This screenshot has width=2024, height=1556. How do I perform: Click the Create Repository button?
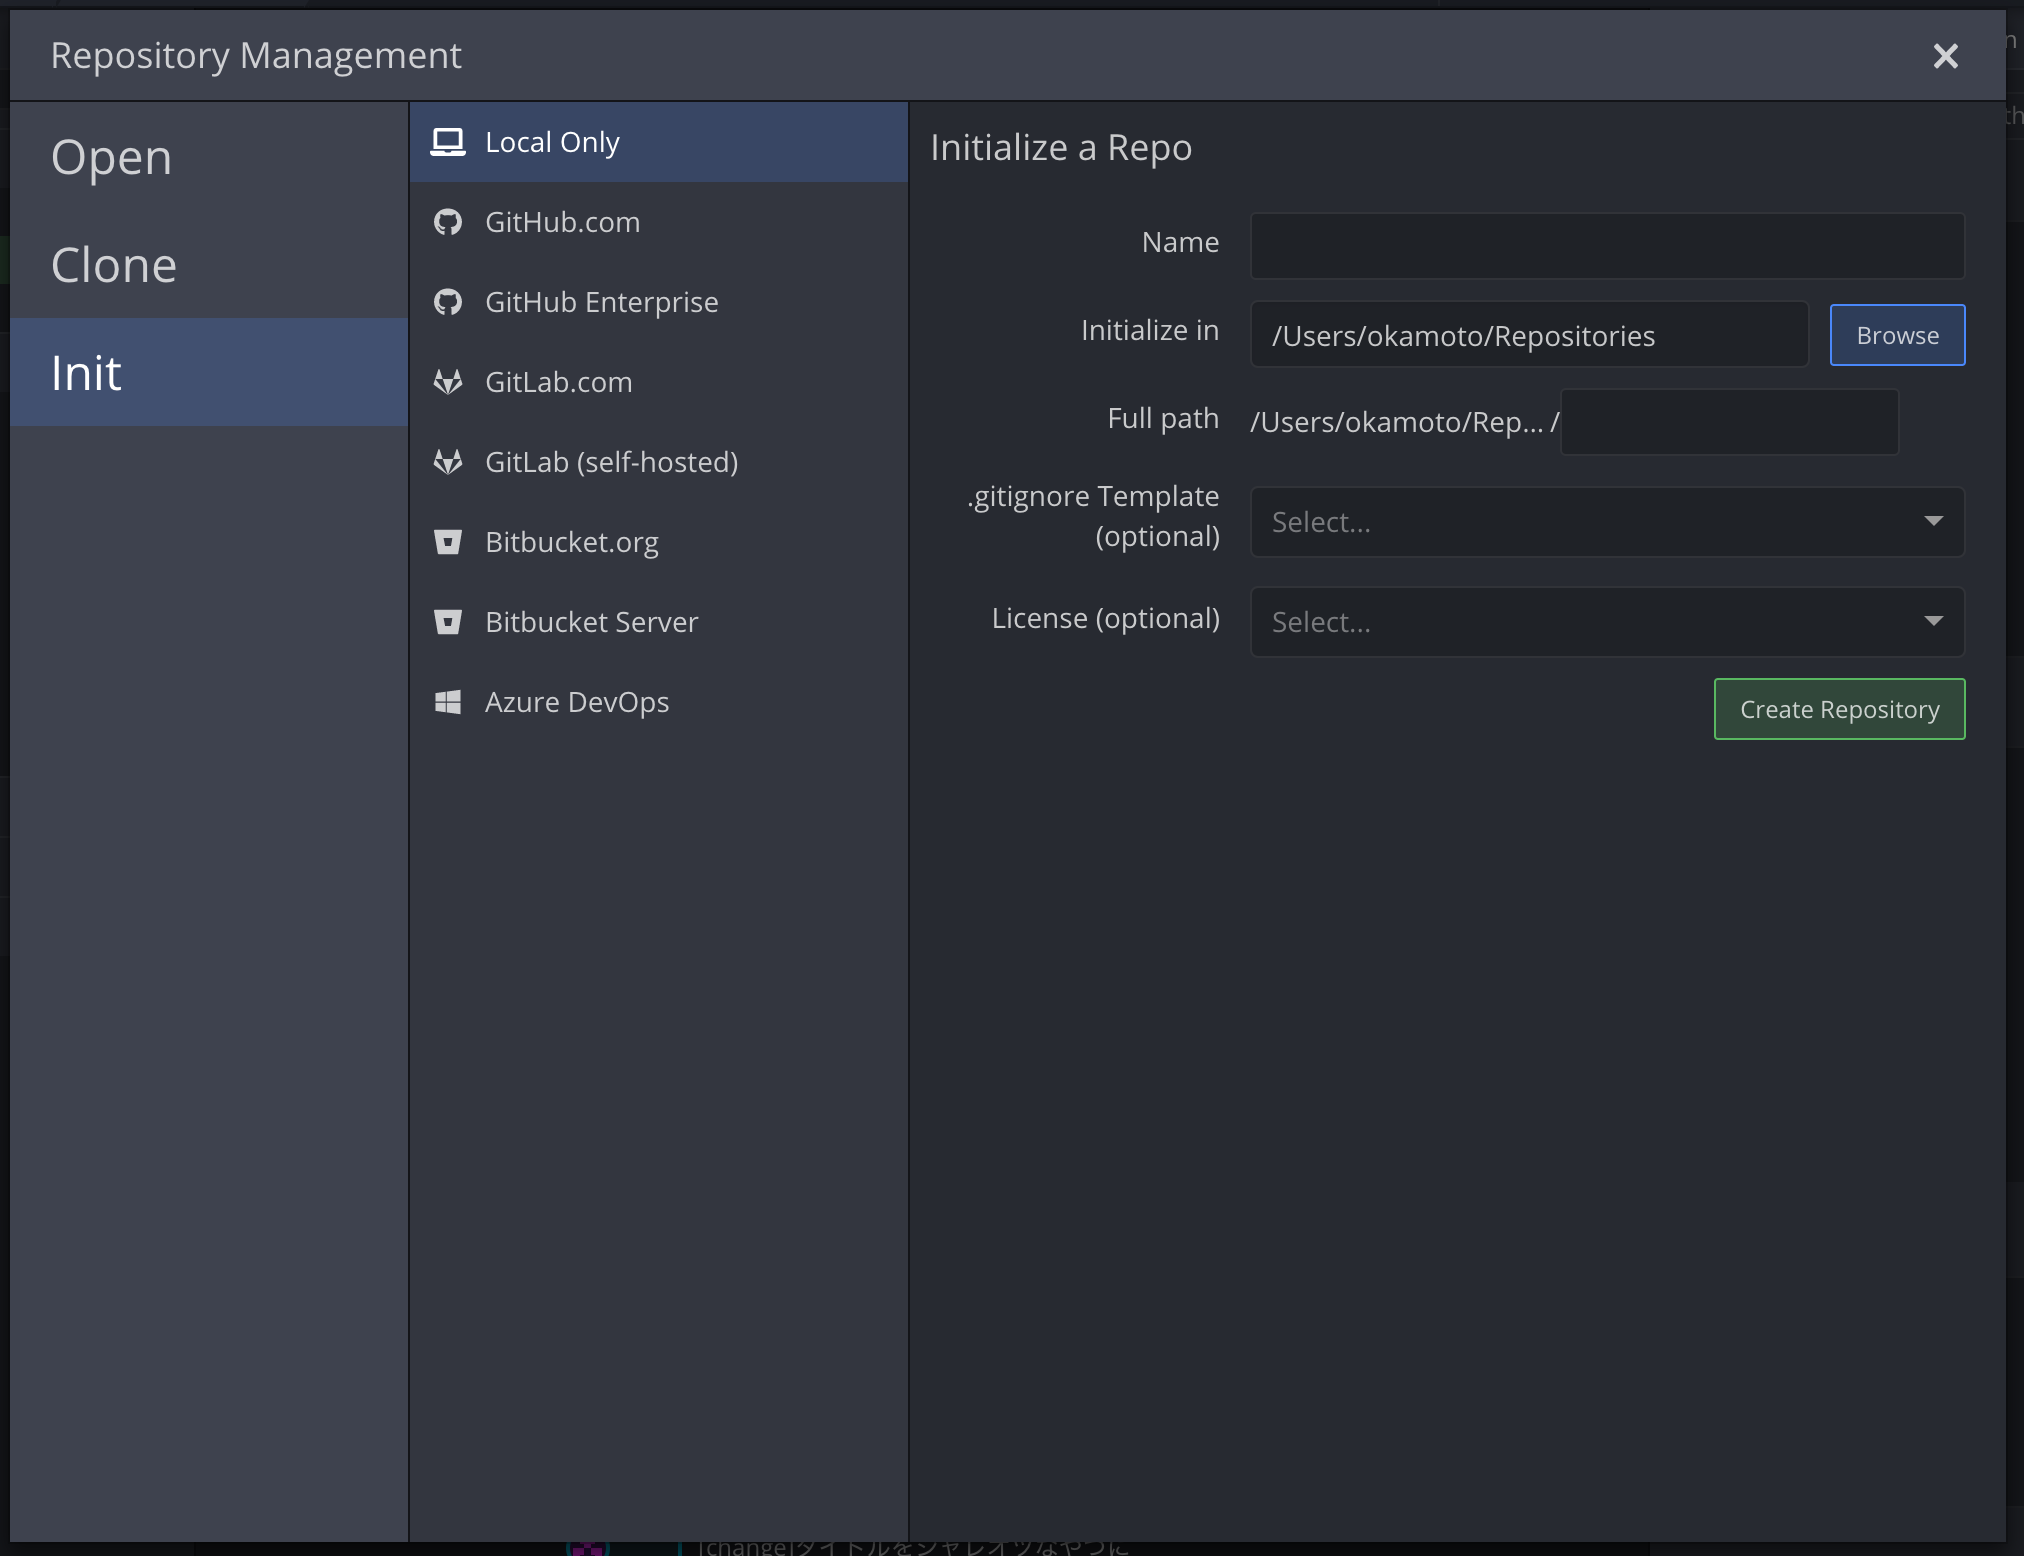tap(1839, 709)
